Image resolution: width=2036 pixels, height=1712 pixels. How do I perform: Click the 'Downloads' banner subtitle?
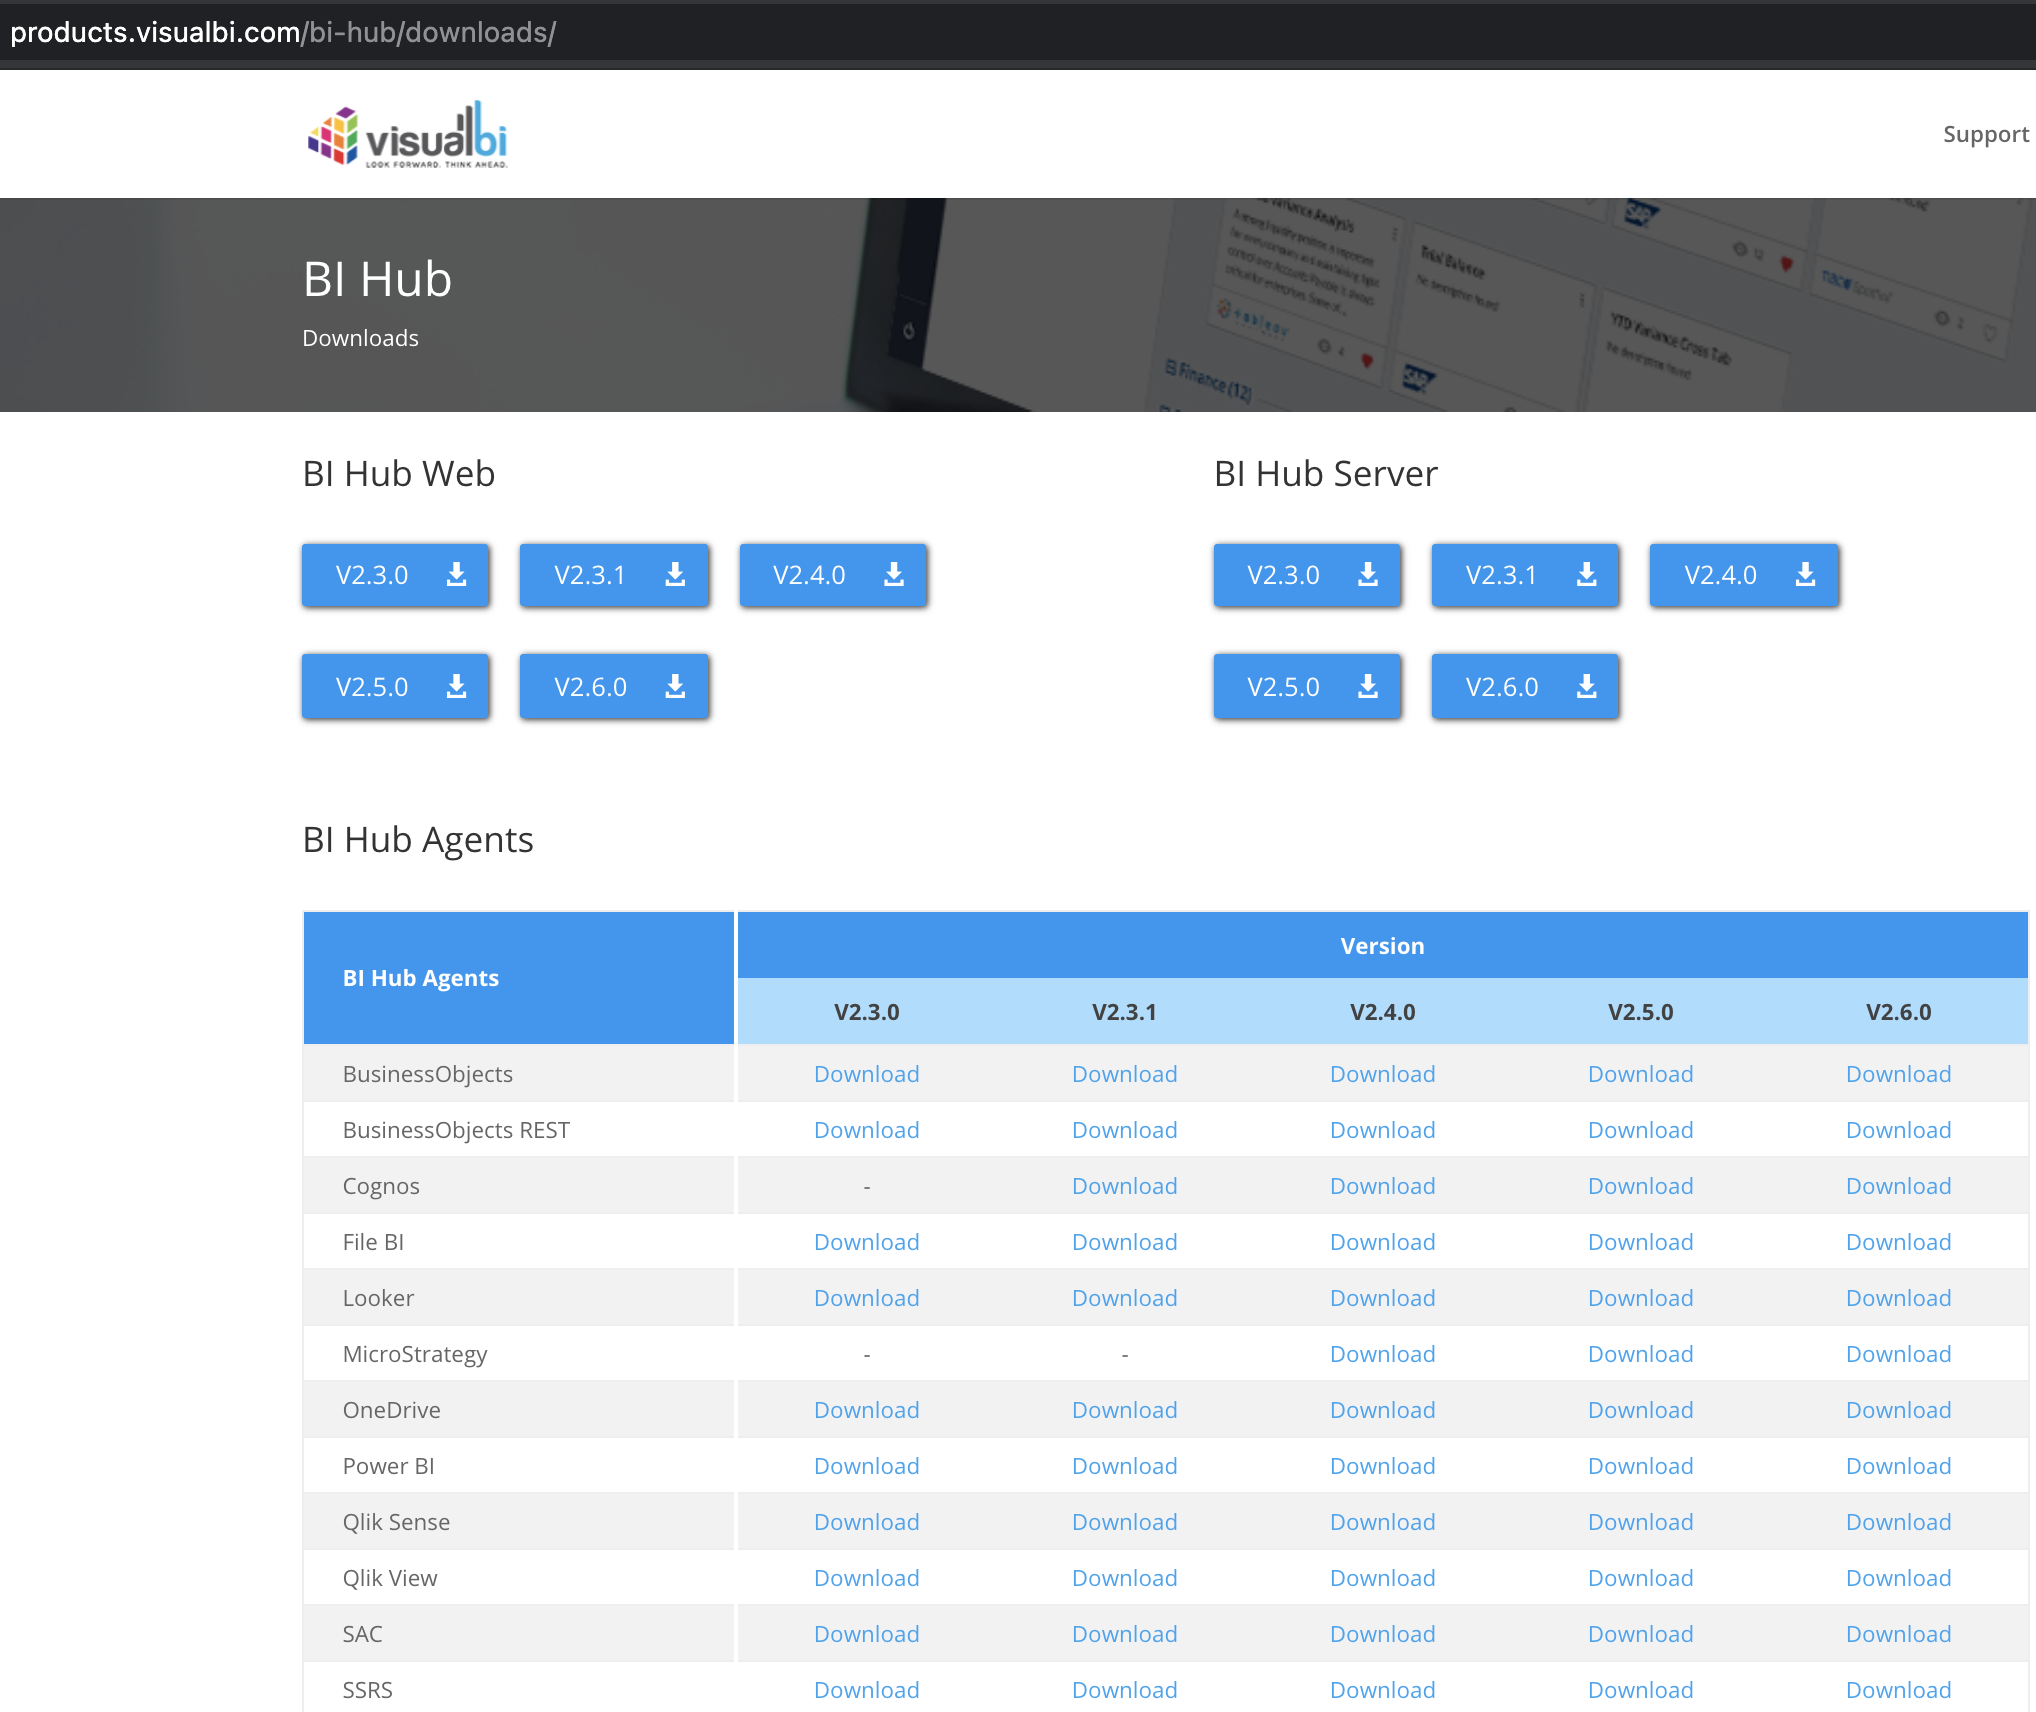point(360,338)
